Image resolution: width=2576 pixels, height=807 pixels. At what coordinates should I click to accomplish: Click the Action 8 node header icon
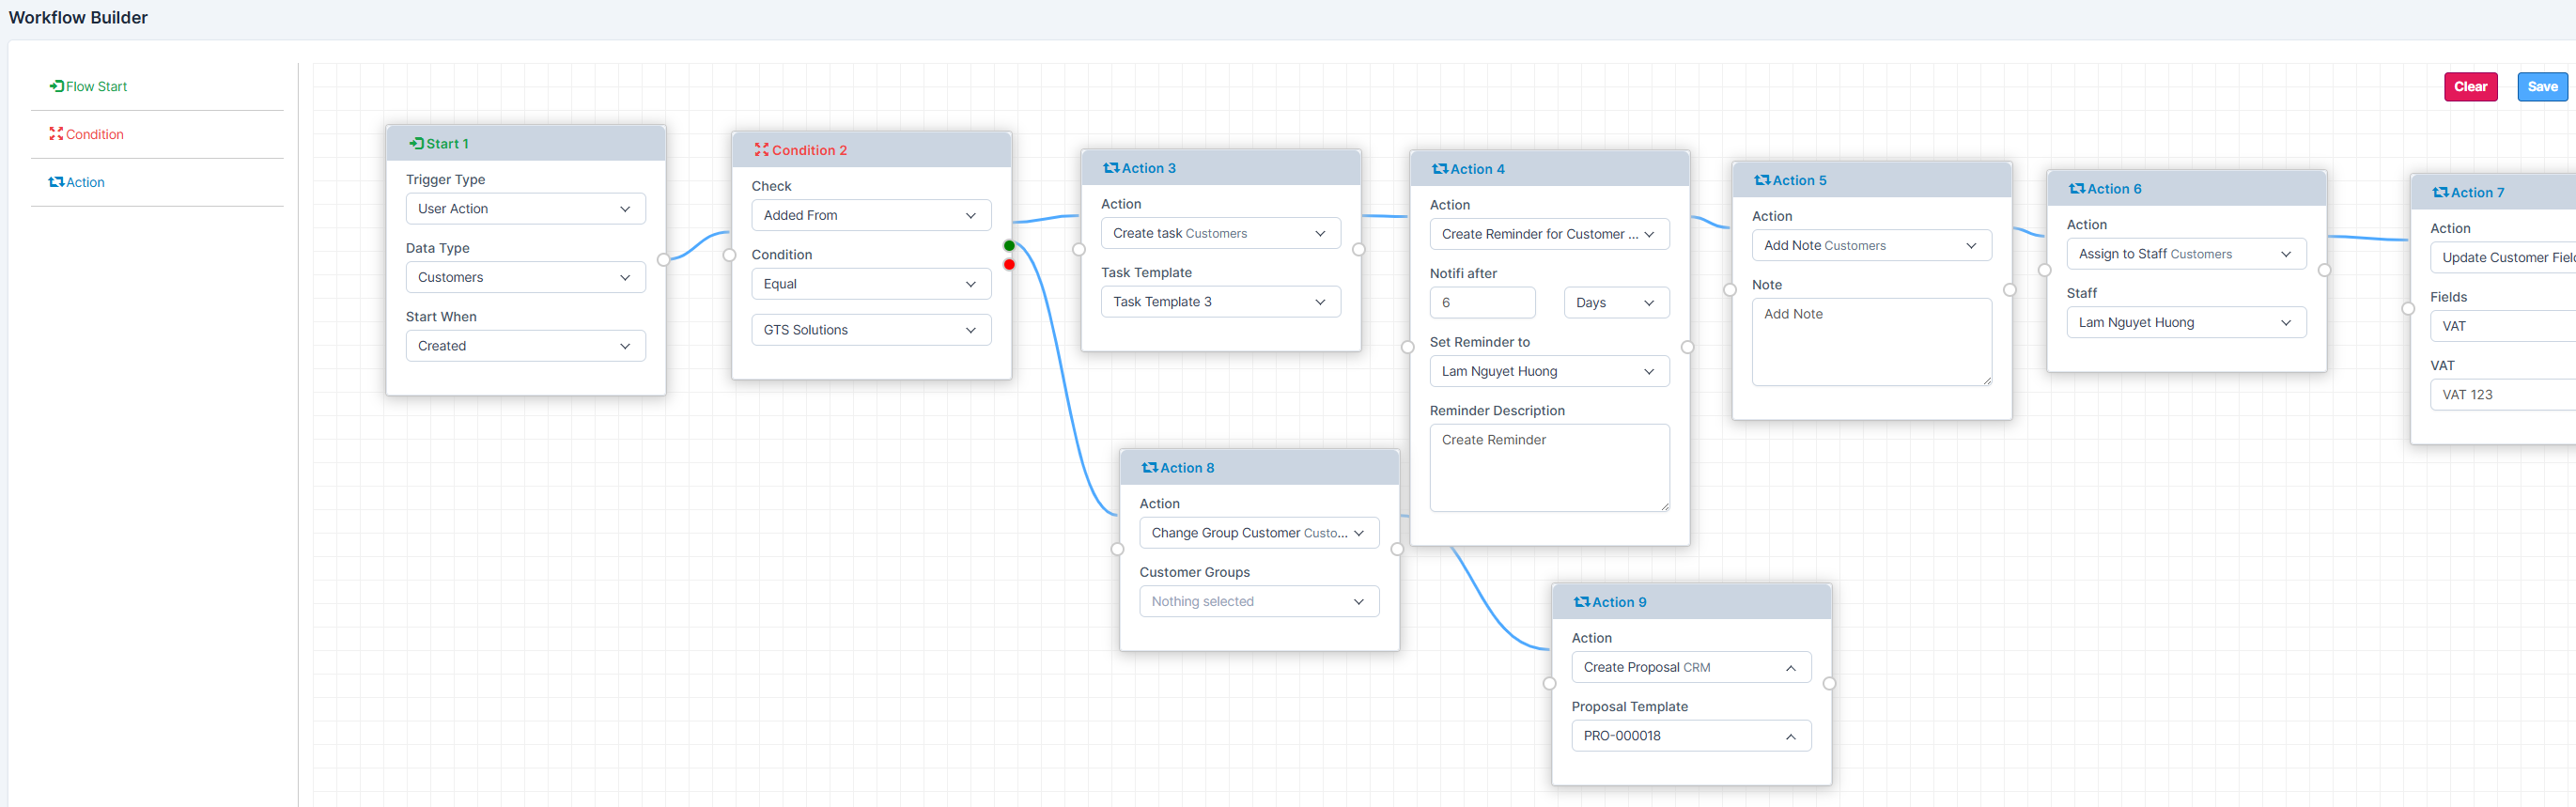pos(1149,468)
